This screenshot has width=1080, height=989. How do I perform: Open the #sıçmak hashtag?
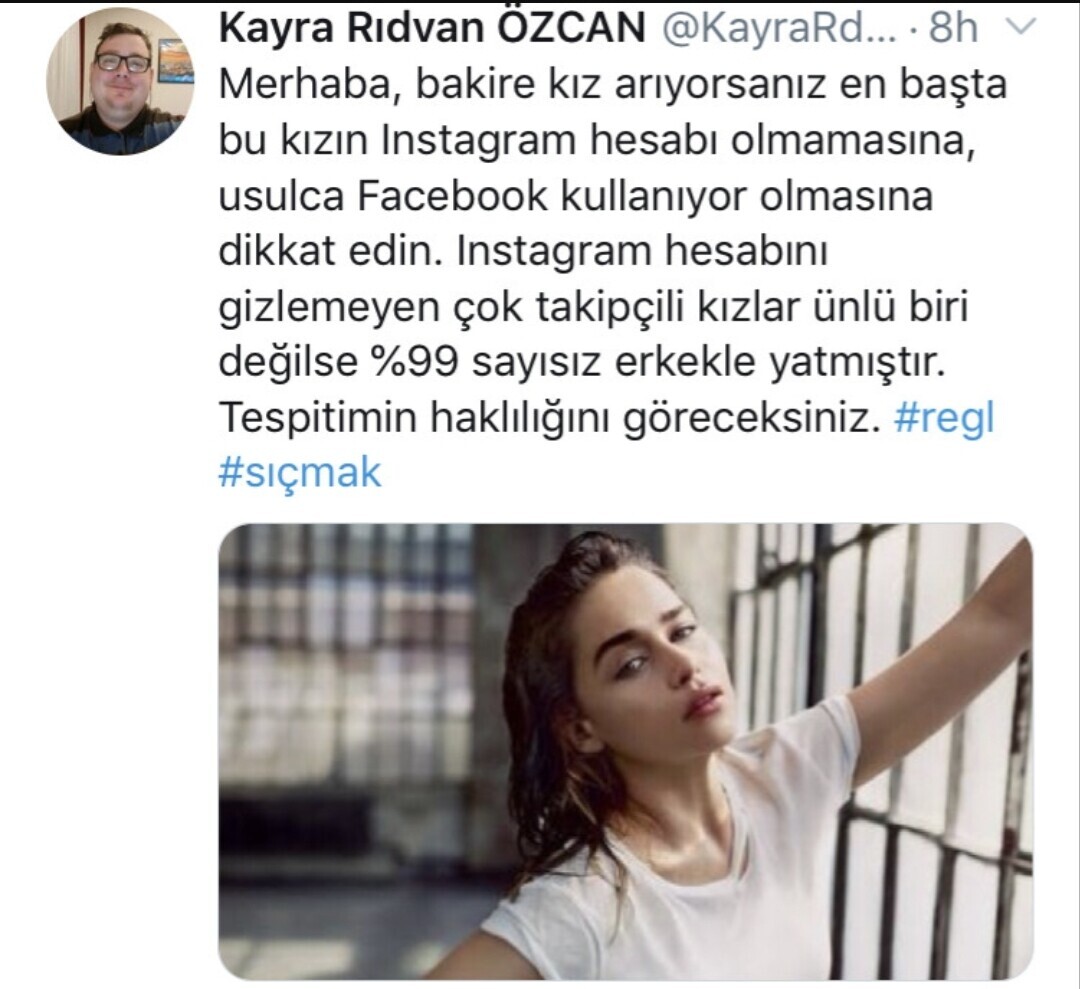coord(300,473)
